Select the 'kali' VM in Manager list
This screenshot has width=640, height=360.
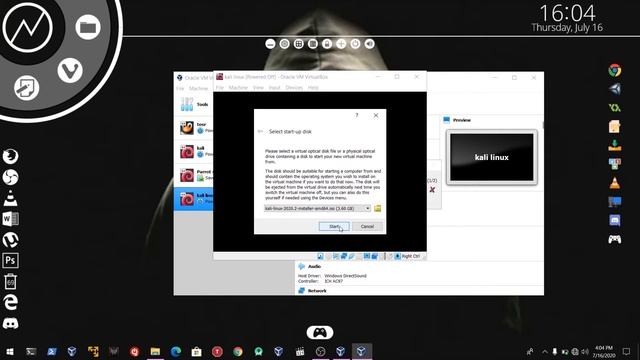pyautogui.click(x=194, y=151)
